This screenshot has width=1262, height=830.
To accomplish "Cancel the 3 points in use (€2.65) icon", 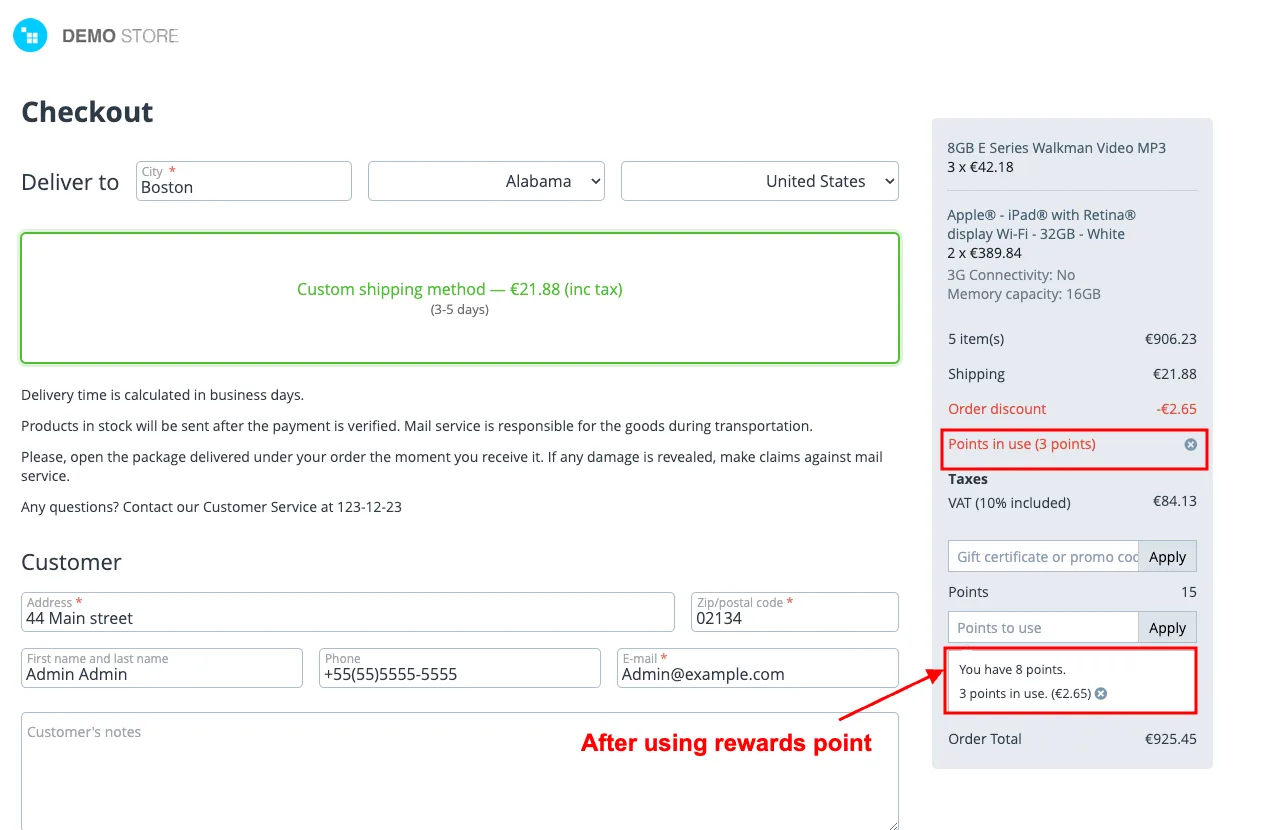I will tap(1101, 693).
